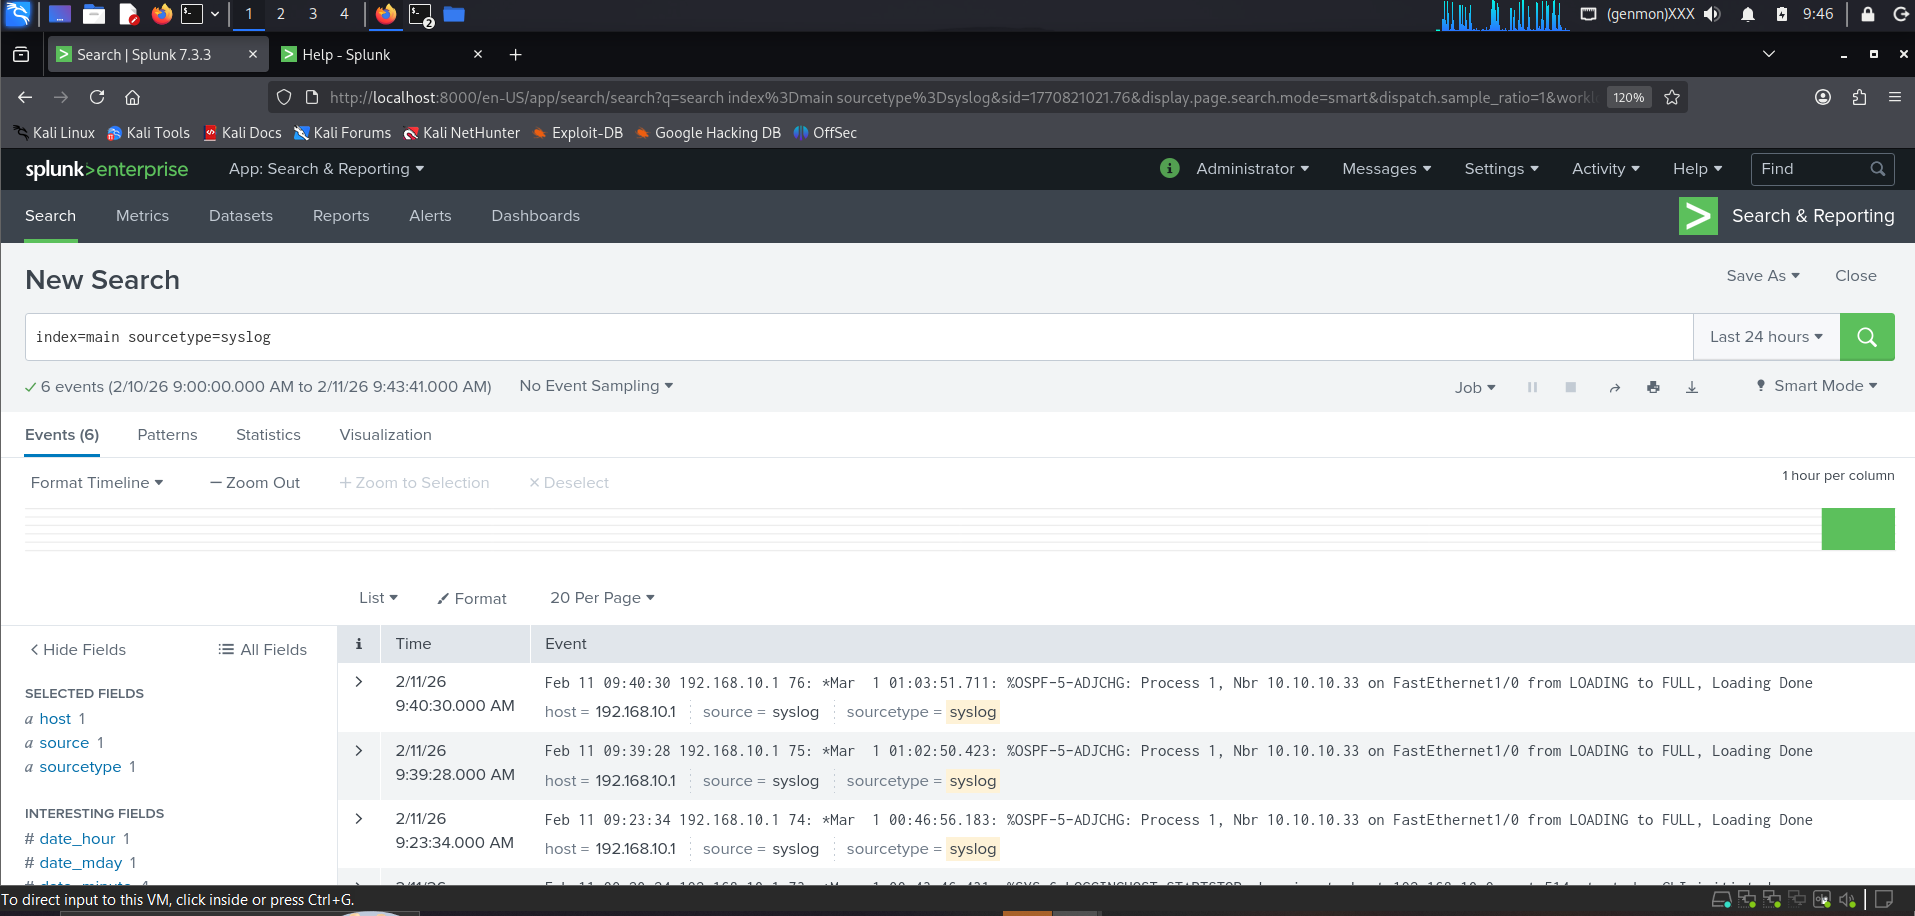This screenshot has height=916, width=1915.
Task: Toggle No Event Sampling option
Action: [x=595, y=385]
